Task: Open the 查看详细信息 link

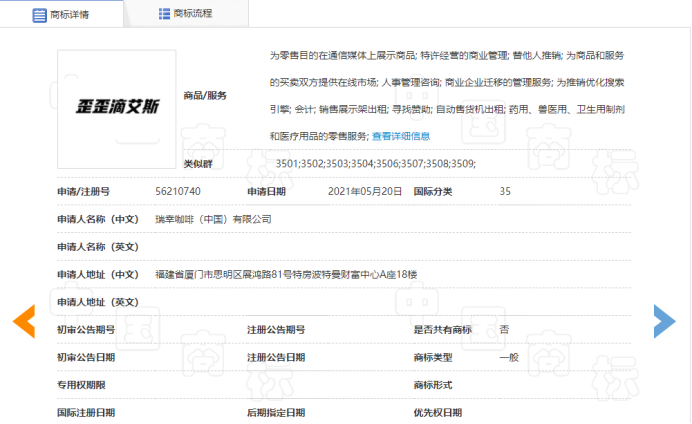Action: click(x=401, y=136)
